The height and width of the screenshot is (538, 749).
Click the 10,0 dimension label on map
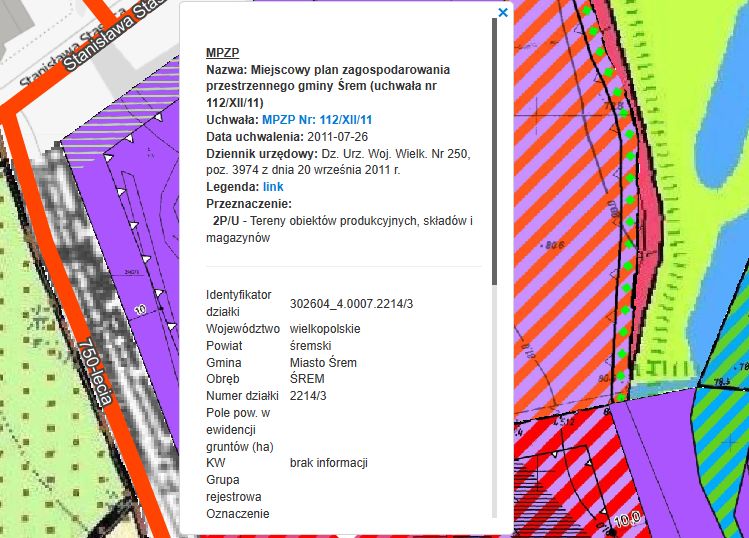[x=626, y=519]
